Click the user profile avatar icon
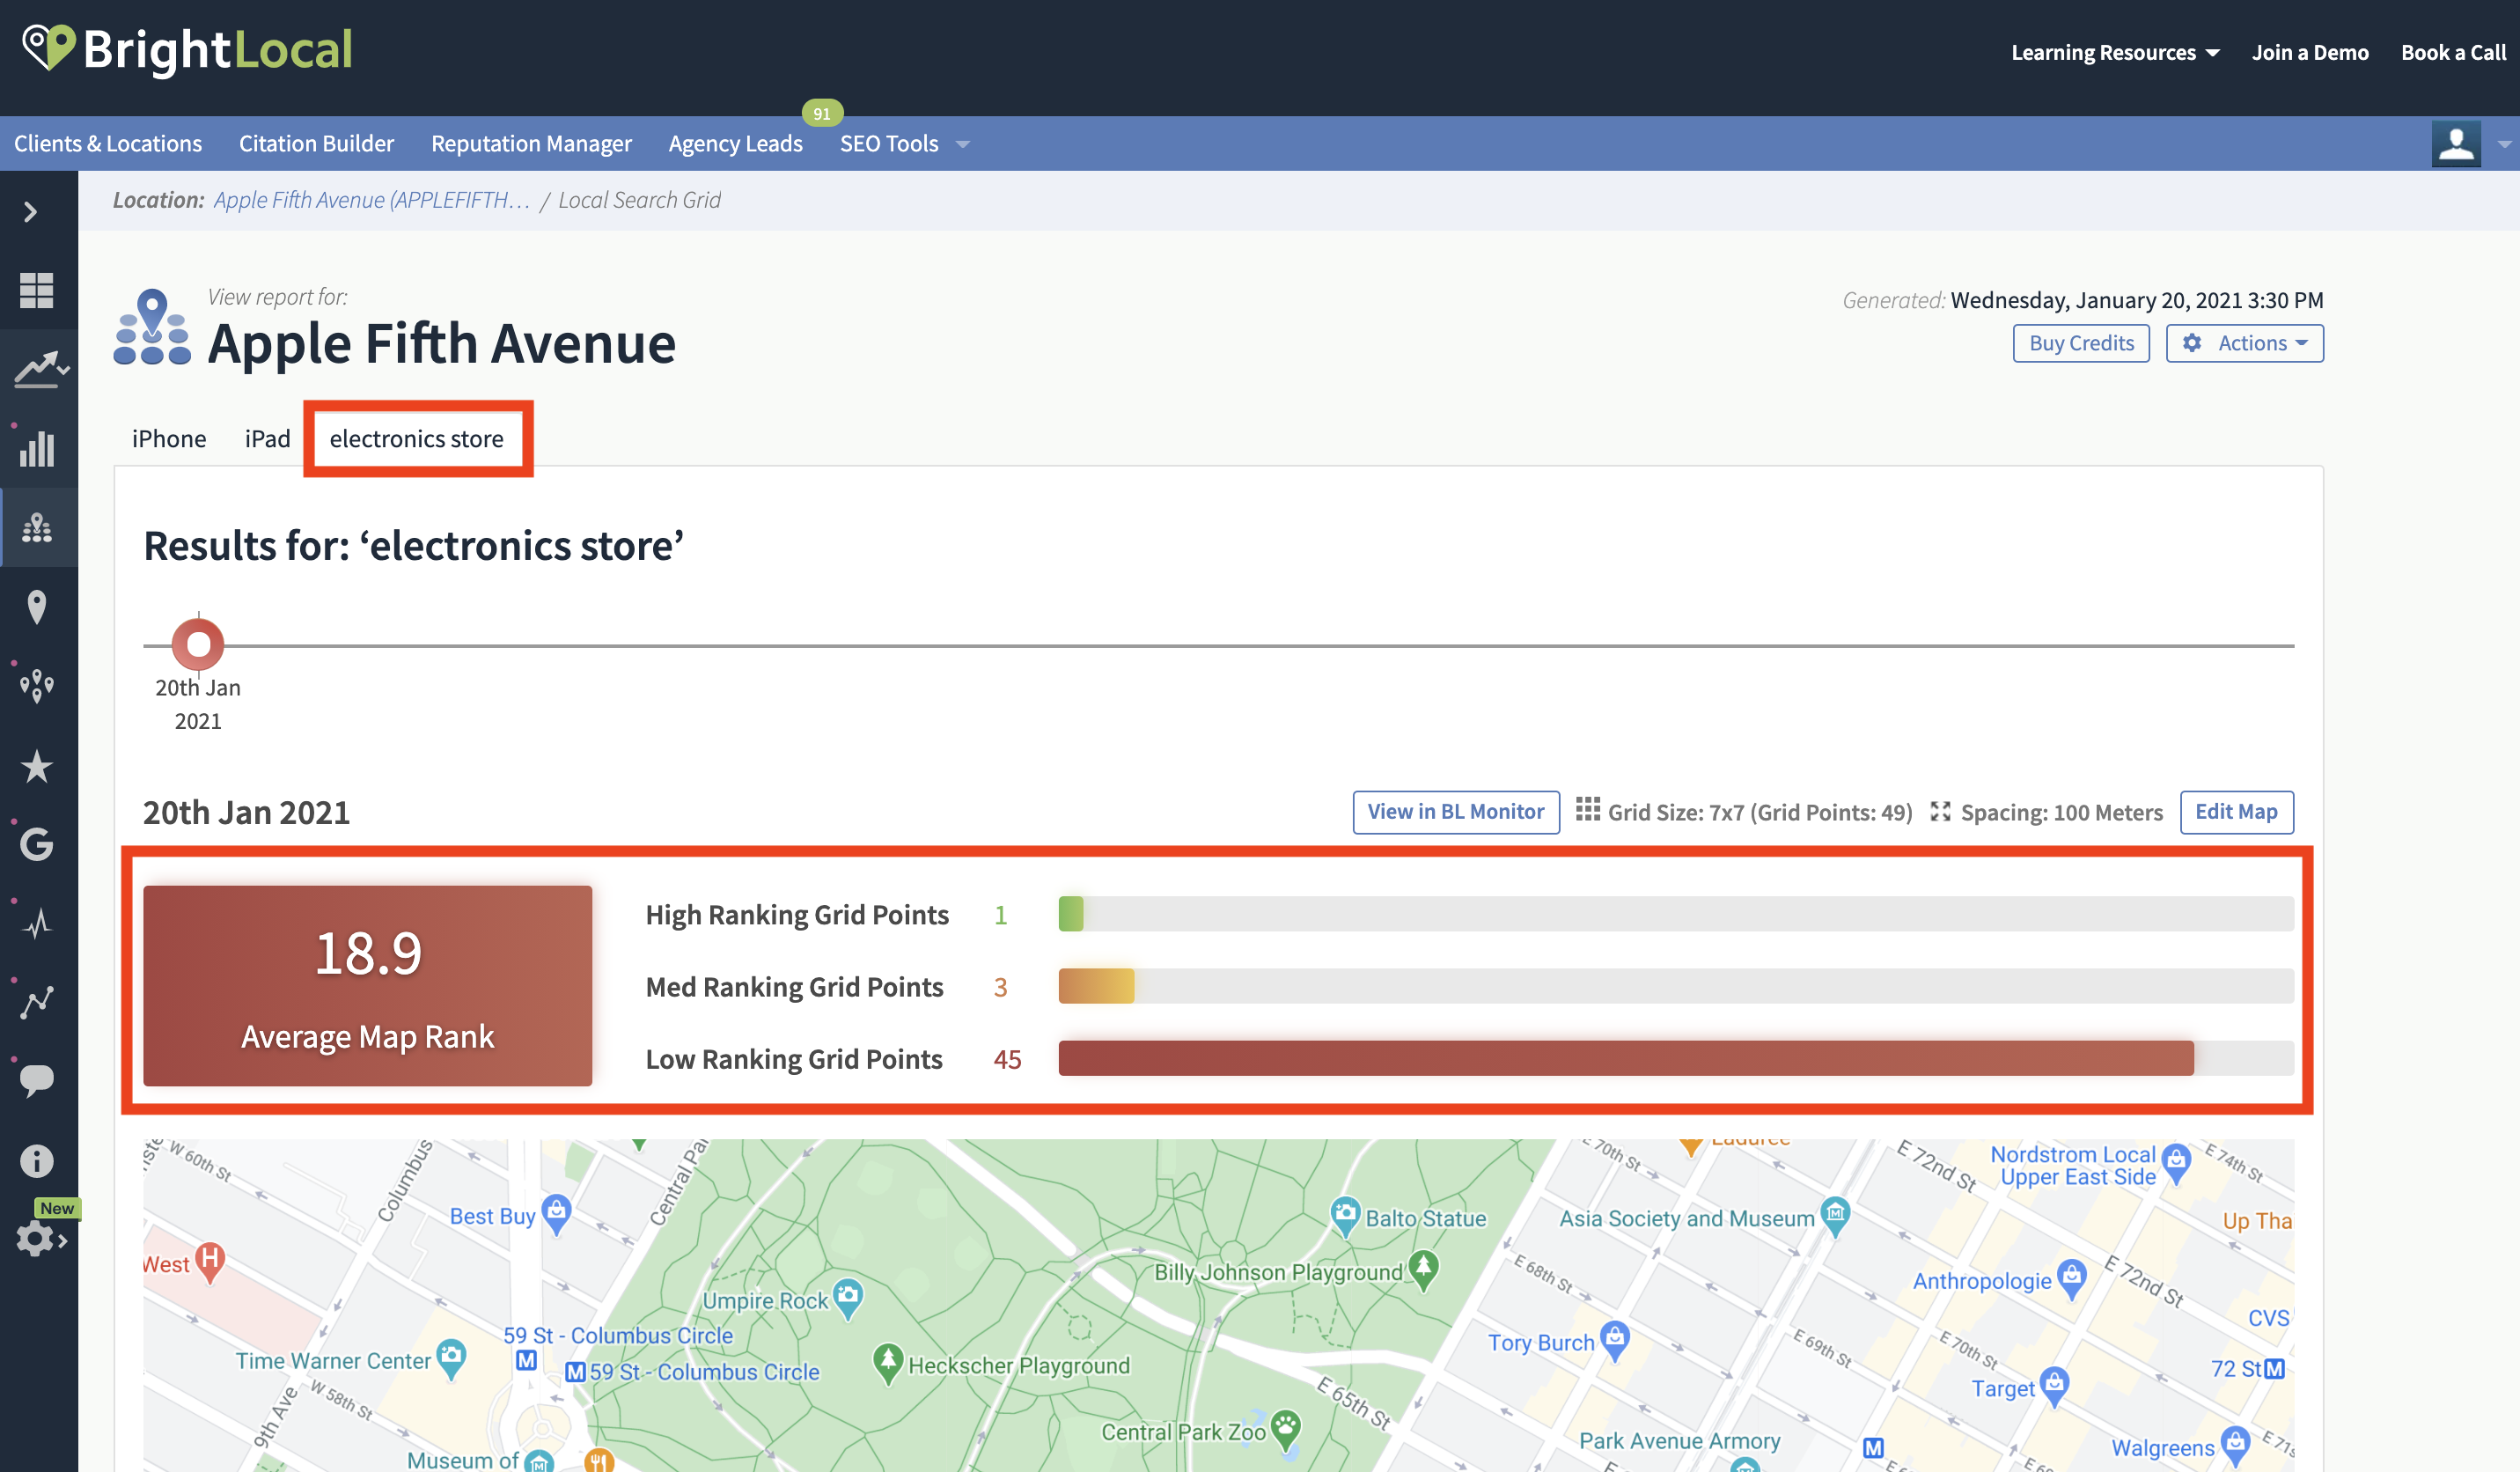This screenshot has width=2520, height=1472. pos(2456,144)
